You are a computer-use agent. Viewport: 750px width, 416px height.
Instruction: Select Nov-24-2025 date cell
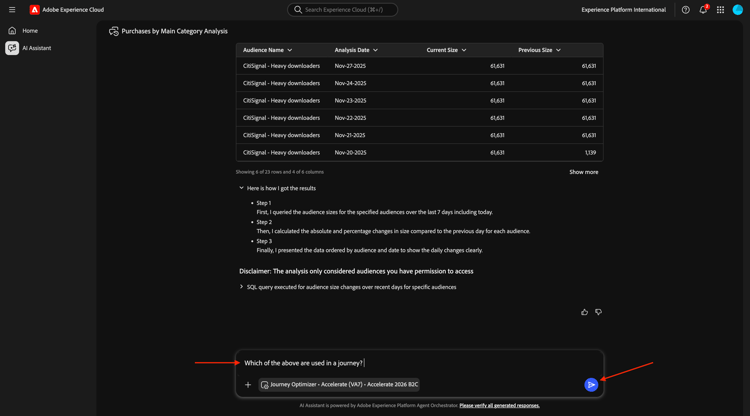pos(350,83)
